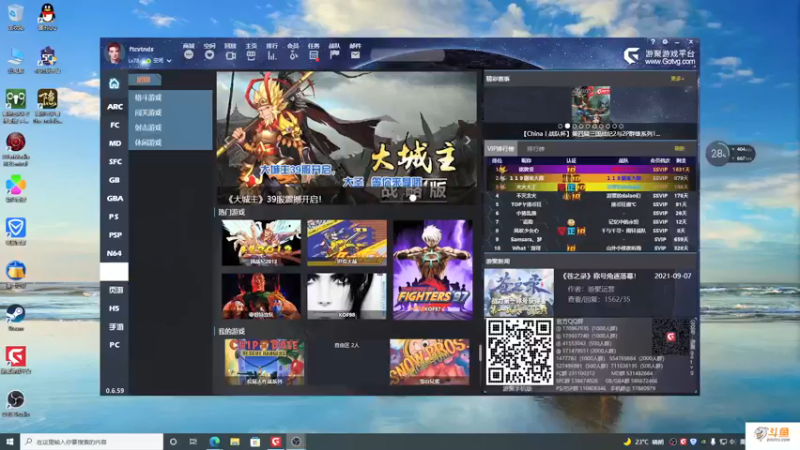The image size is (800, 450).
Task: Open the 战队 team flag icon
Action: tap(334, 55)
